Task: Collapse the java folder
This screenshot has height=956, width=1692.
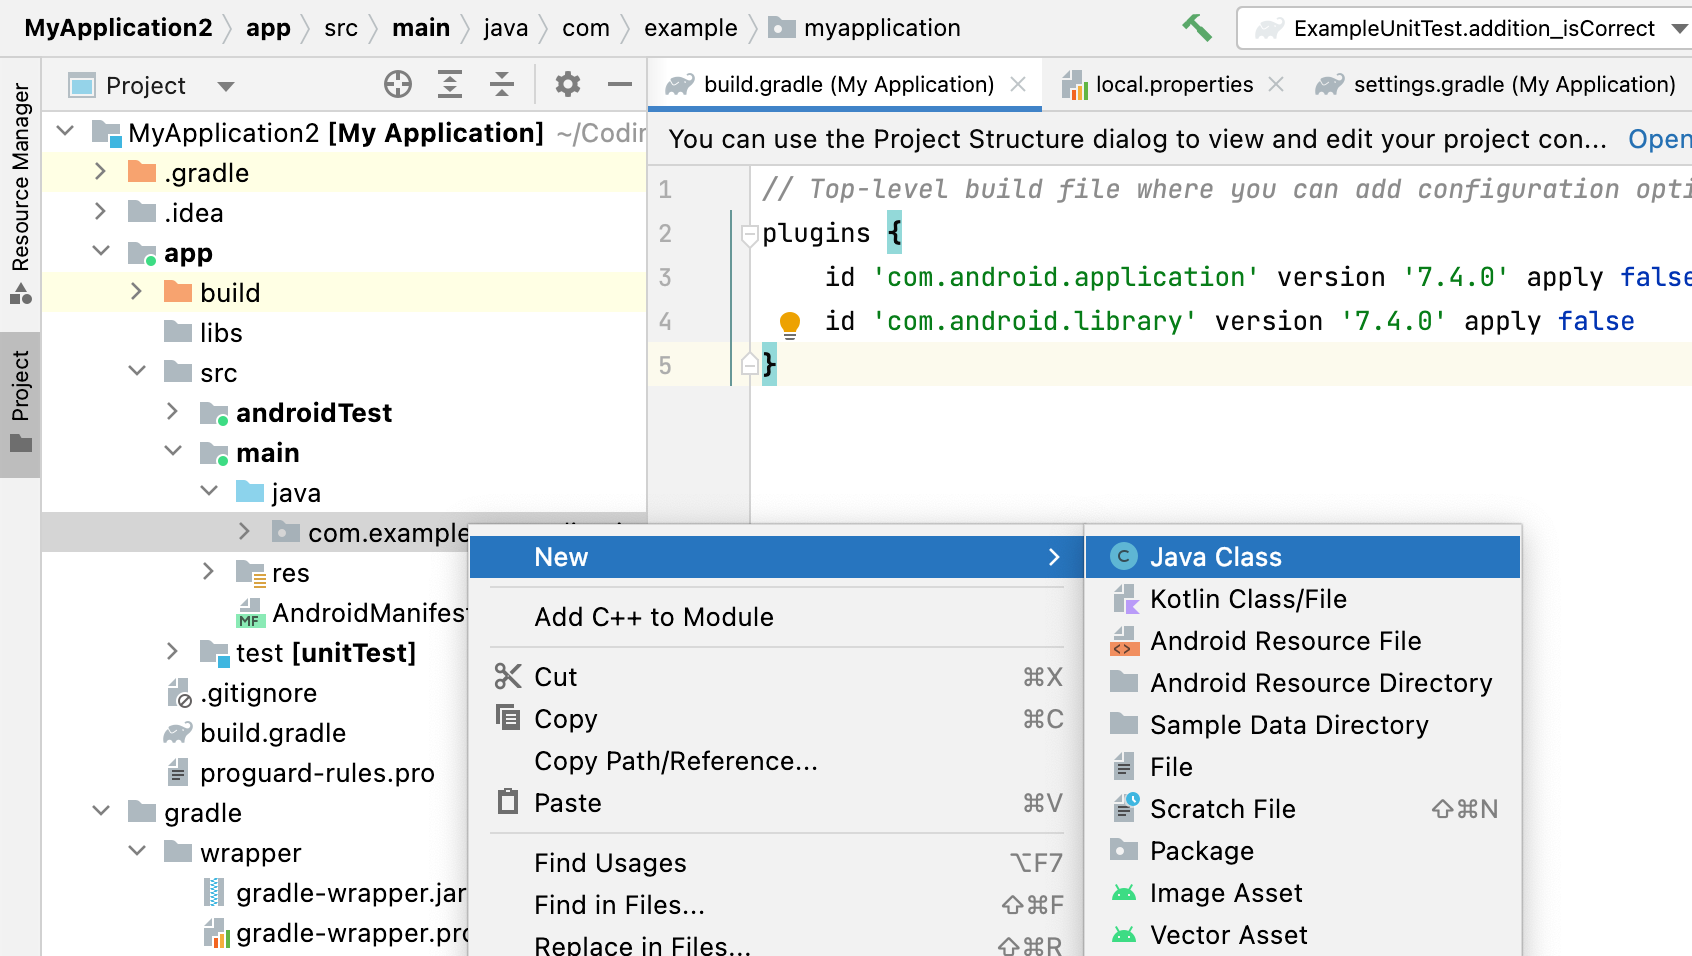Action: pos(209,491)
